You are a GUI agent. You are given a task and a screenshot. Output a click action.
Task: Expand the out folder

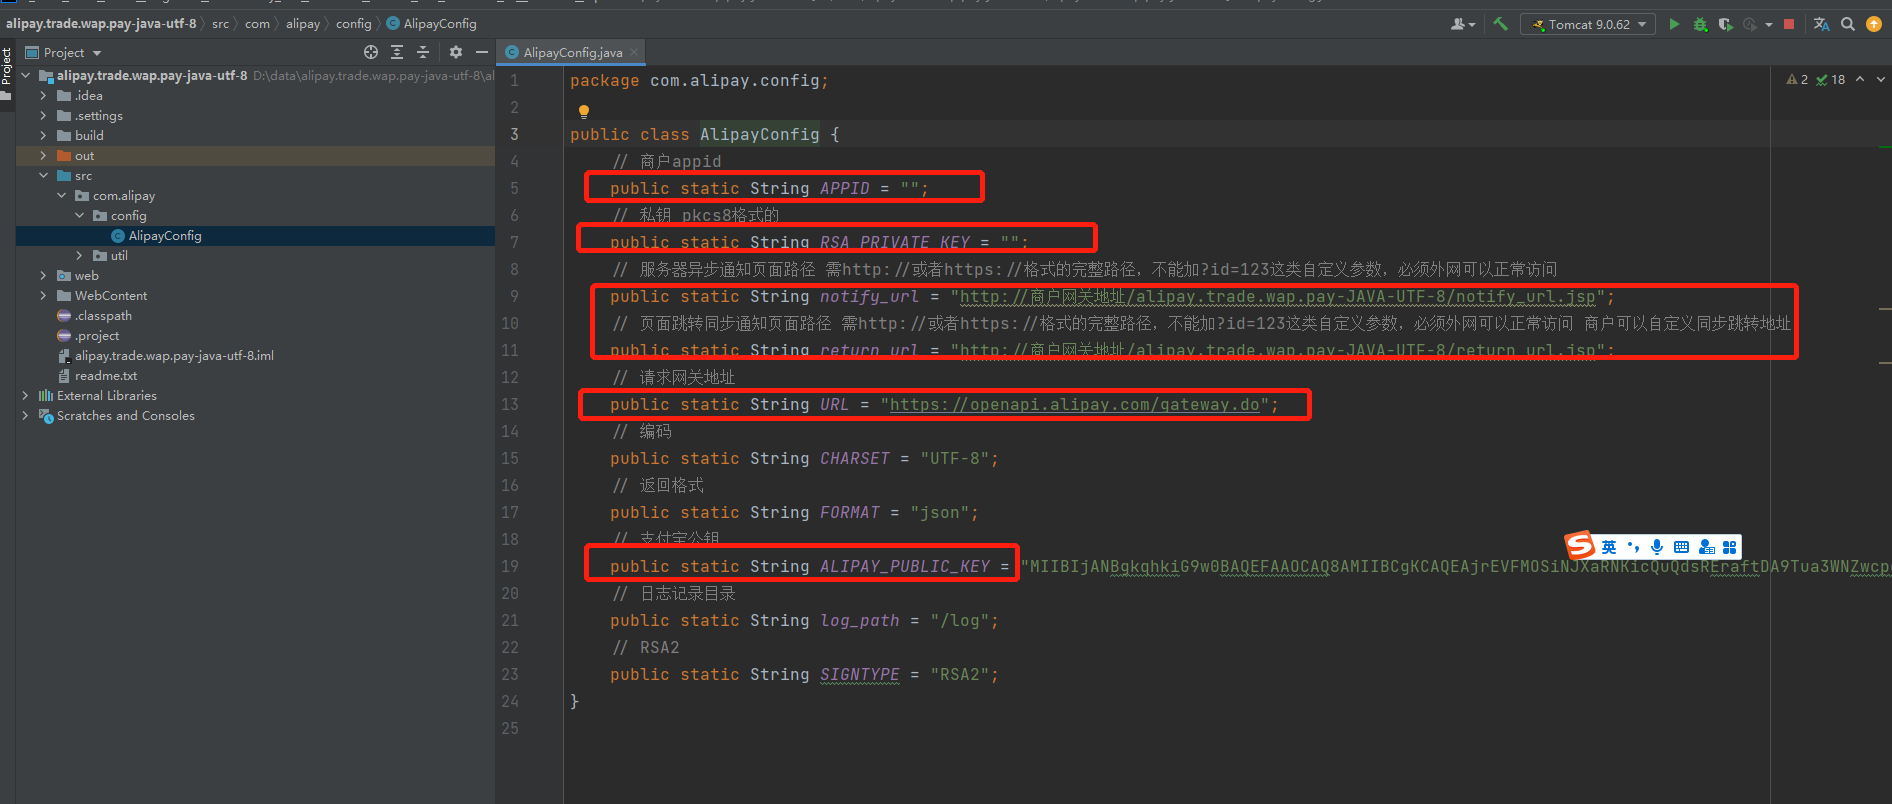tap(43, 156)
